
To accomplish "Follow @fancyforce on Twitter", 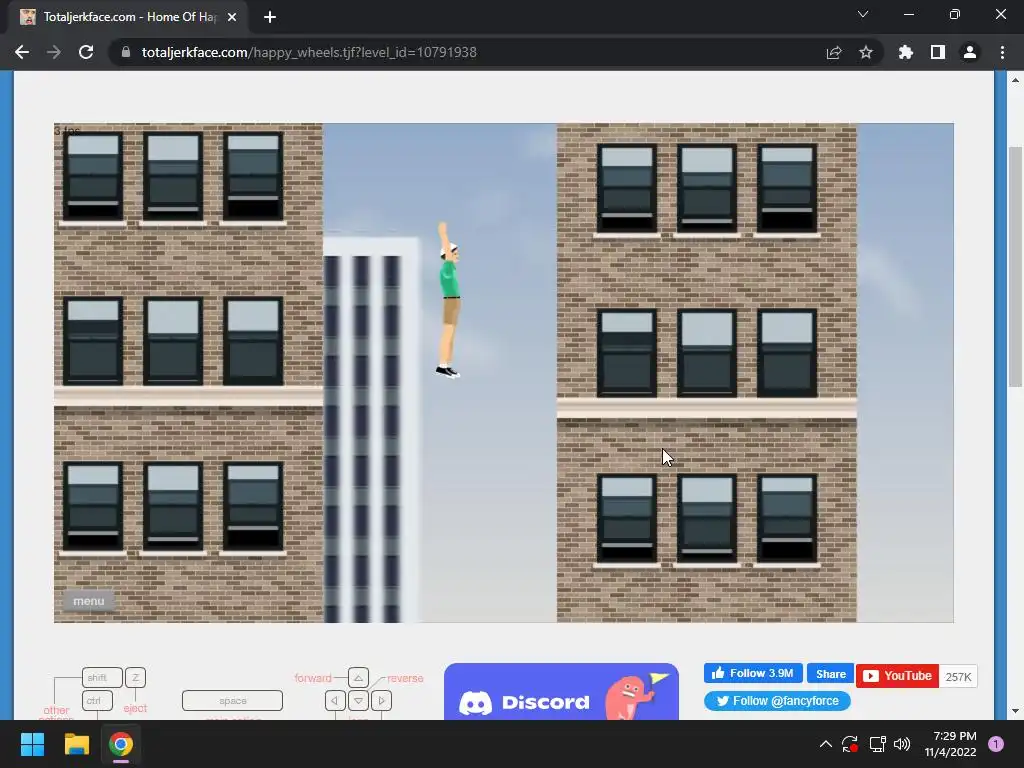I will click(777, 701).
